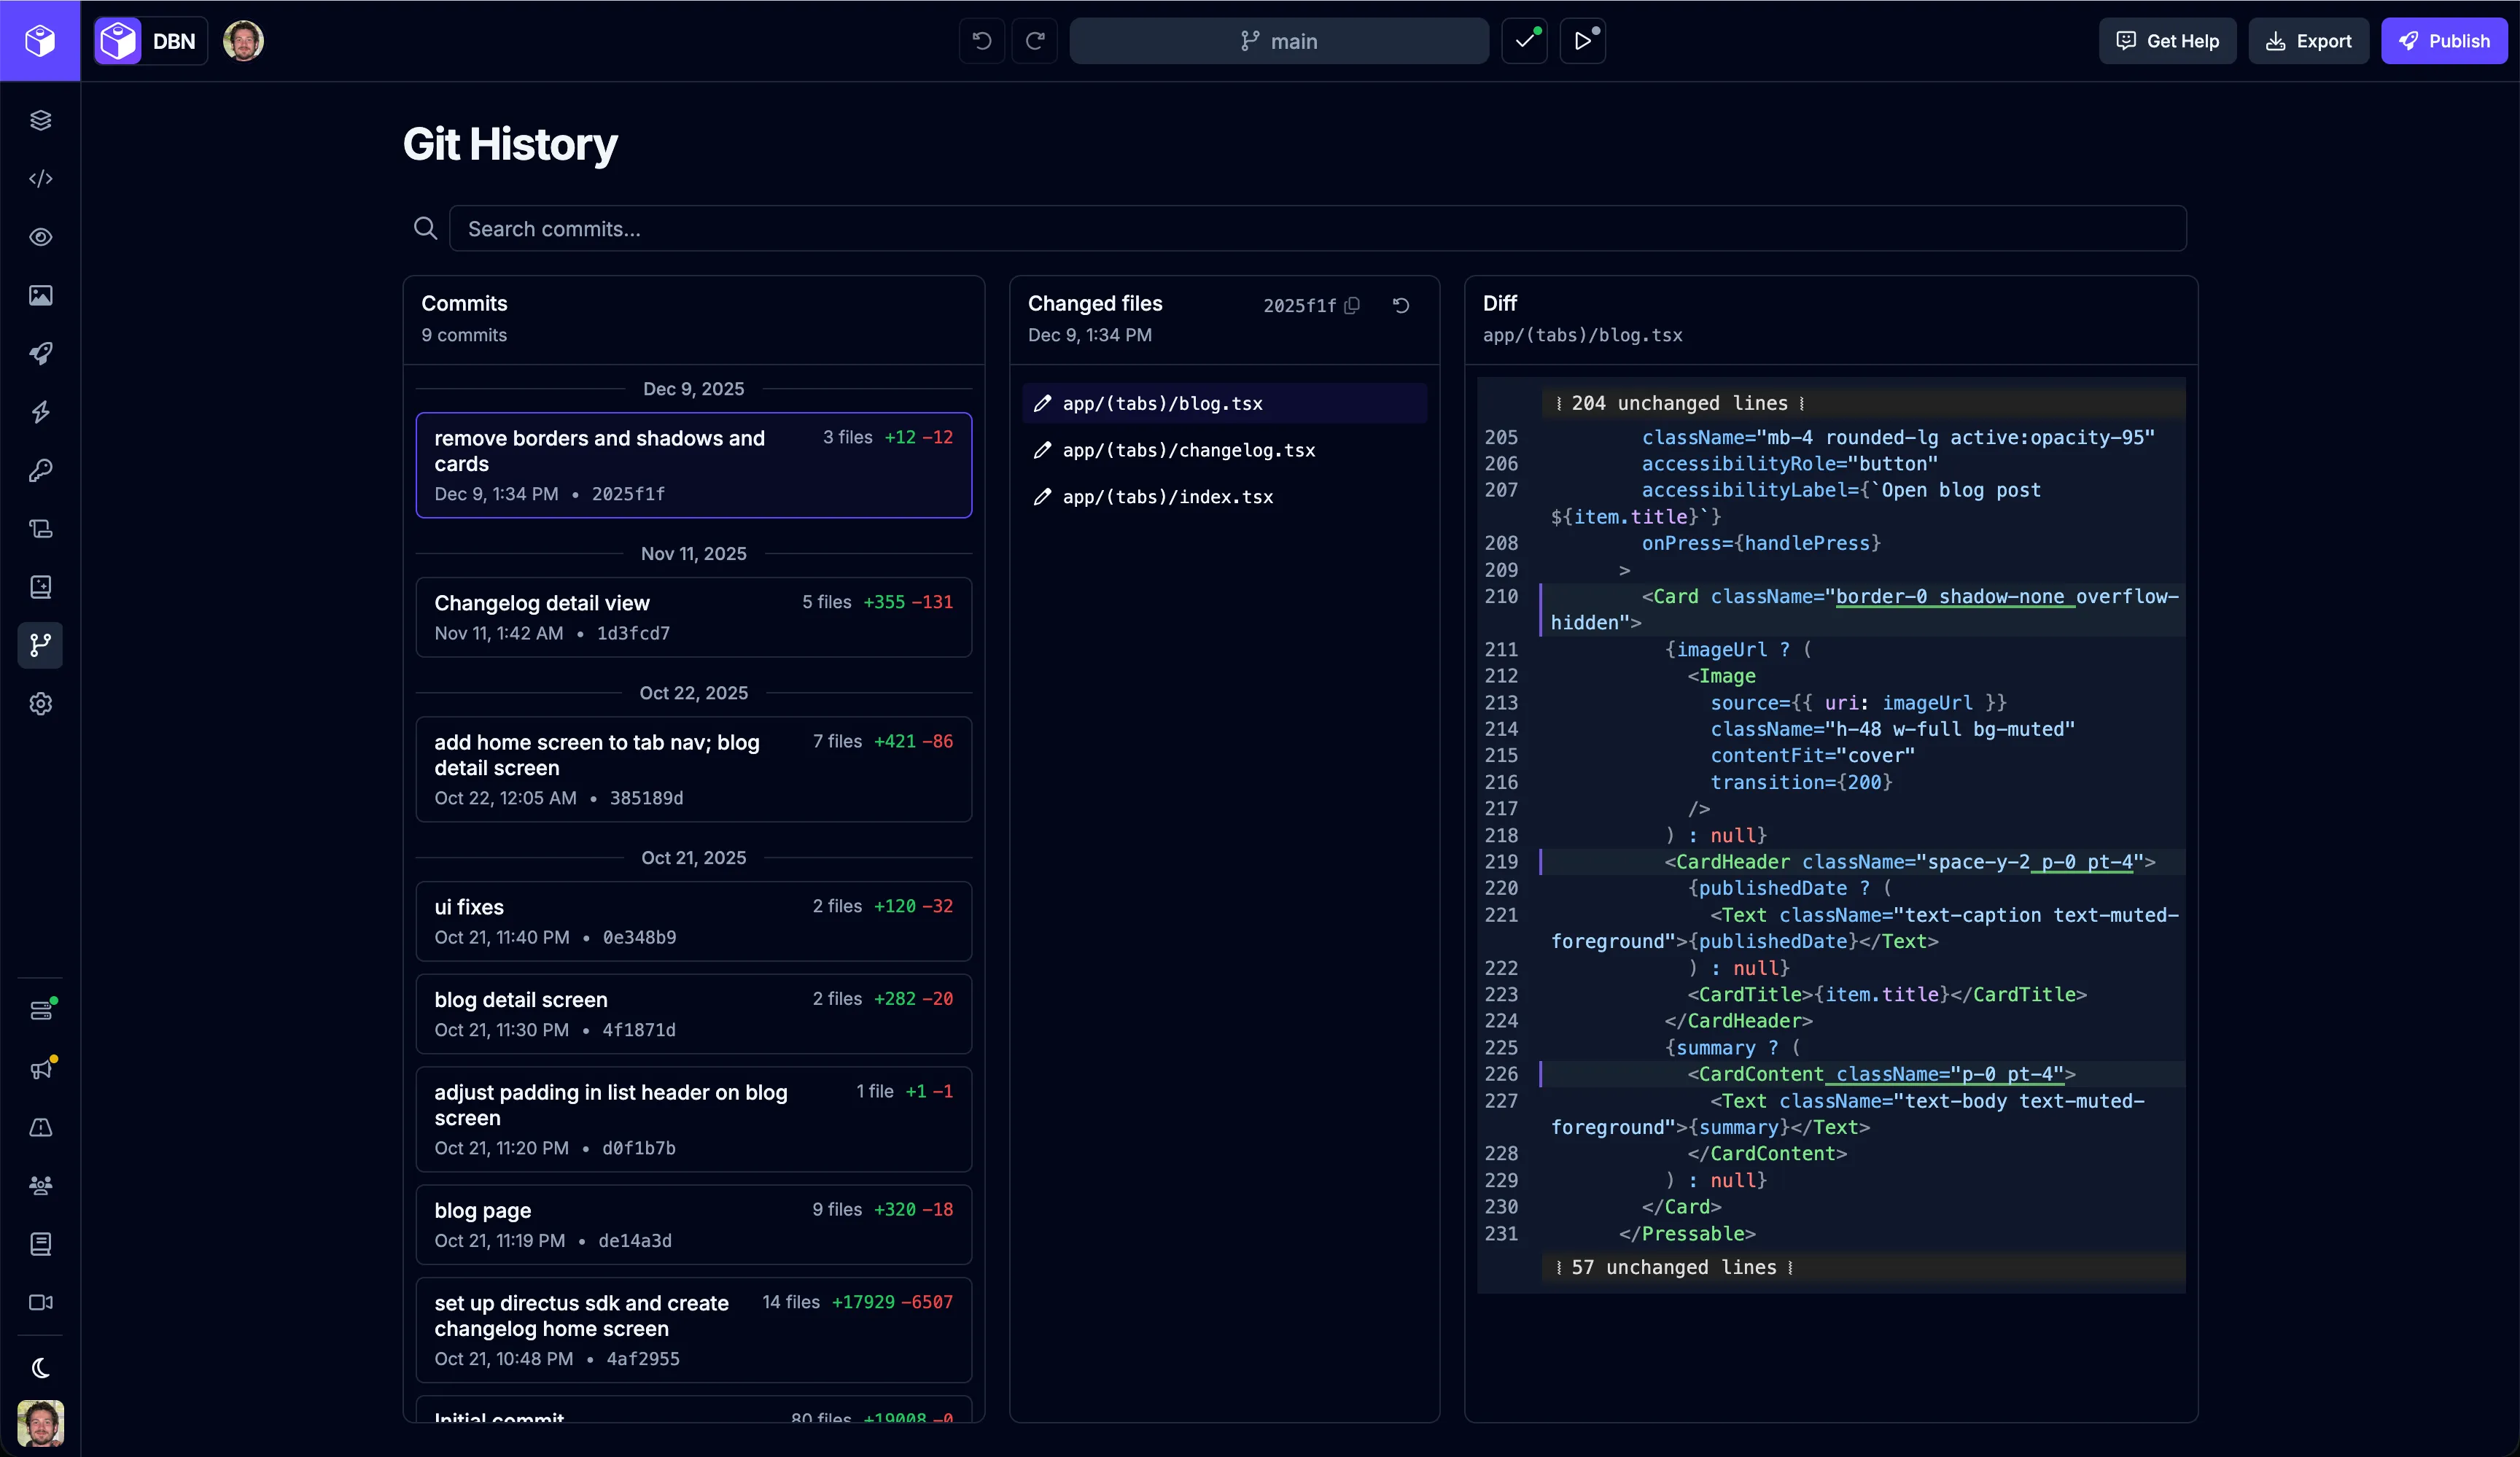Open the image assets sidebar icon
This screenshot has height=1457, width=2520.
tap(40, 295)
